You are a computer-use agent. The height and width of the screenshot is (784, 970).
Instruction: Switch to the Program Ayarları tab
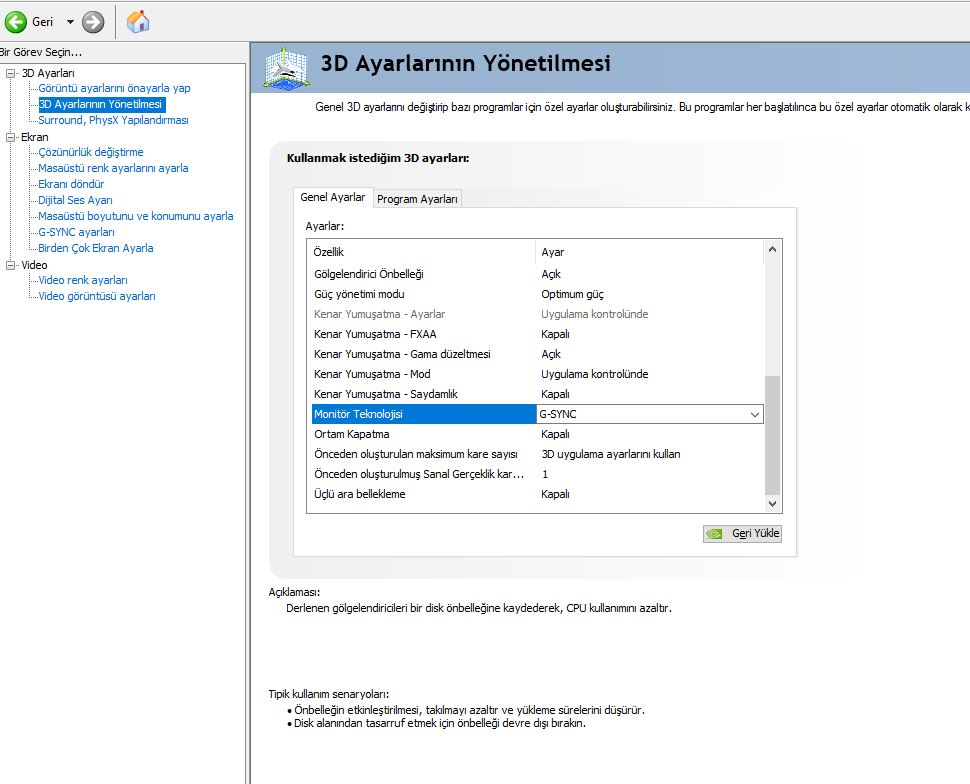tap(417, 199)
